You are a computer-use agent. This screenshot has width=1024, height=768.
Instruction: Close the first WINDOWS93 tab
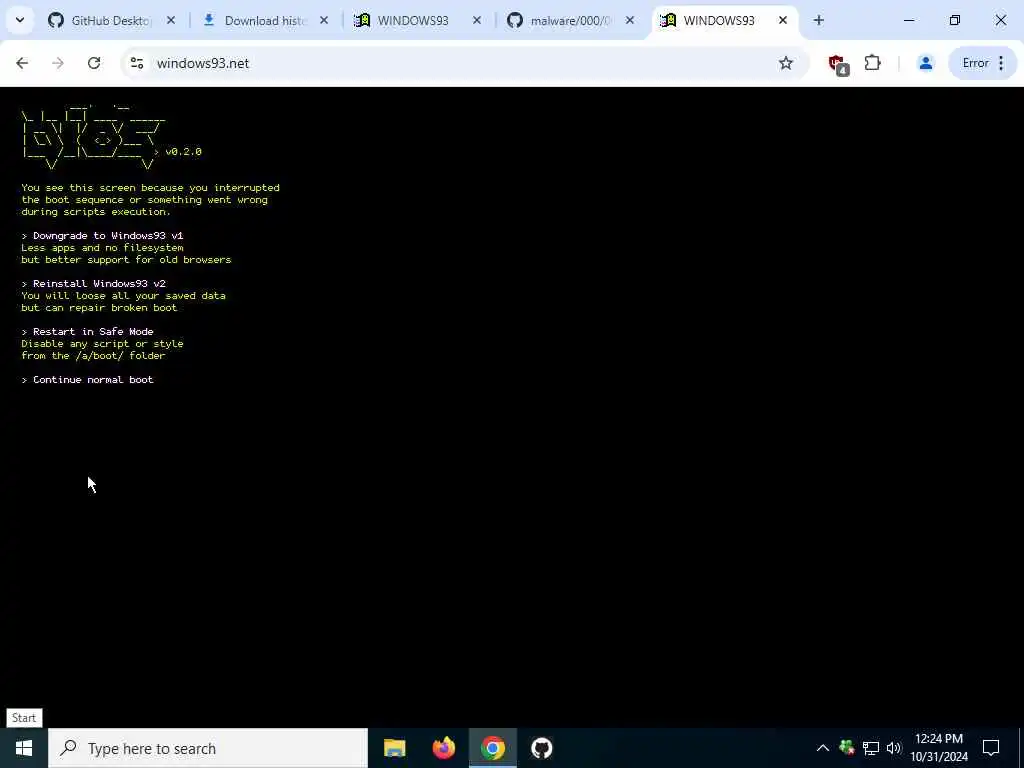477,20
